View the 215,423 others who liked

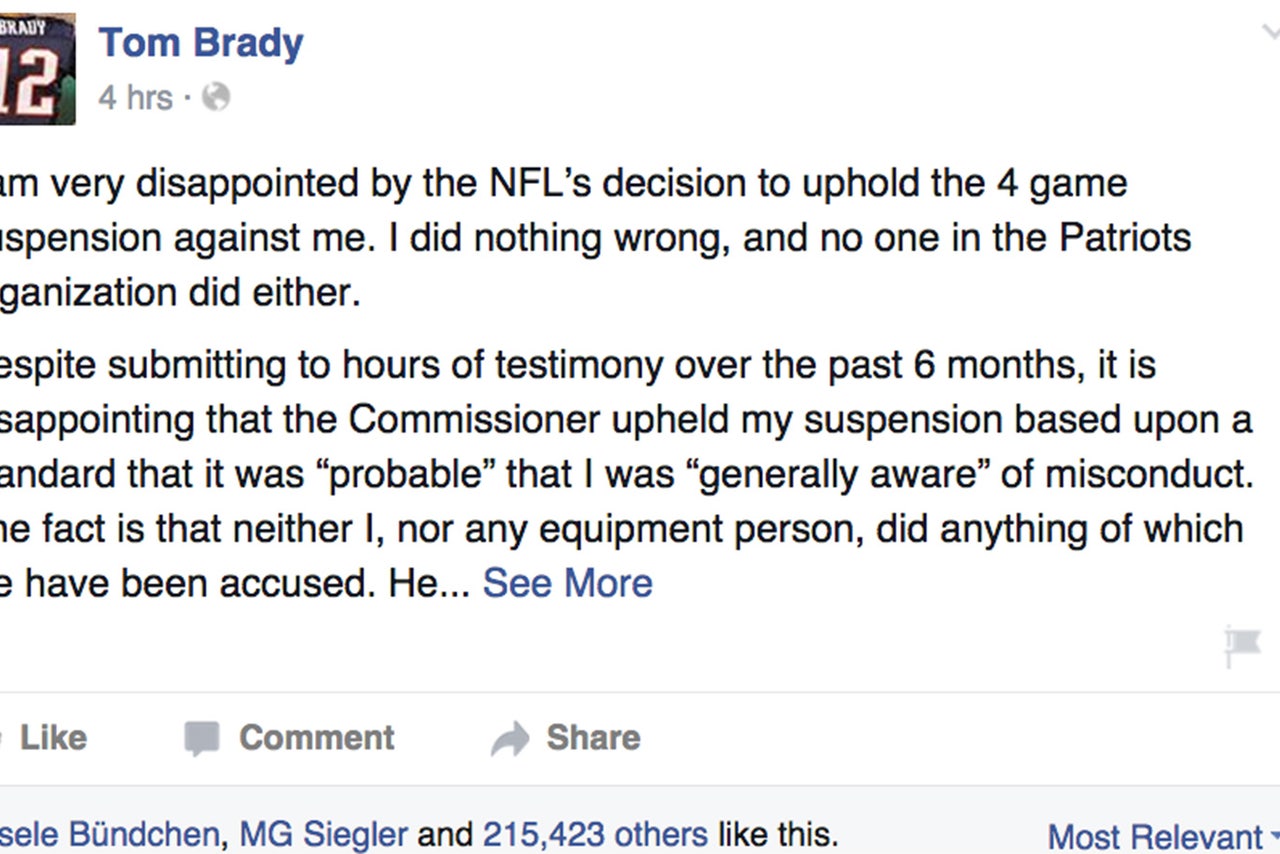pyautogui.click(x=595, y=834)
